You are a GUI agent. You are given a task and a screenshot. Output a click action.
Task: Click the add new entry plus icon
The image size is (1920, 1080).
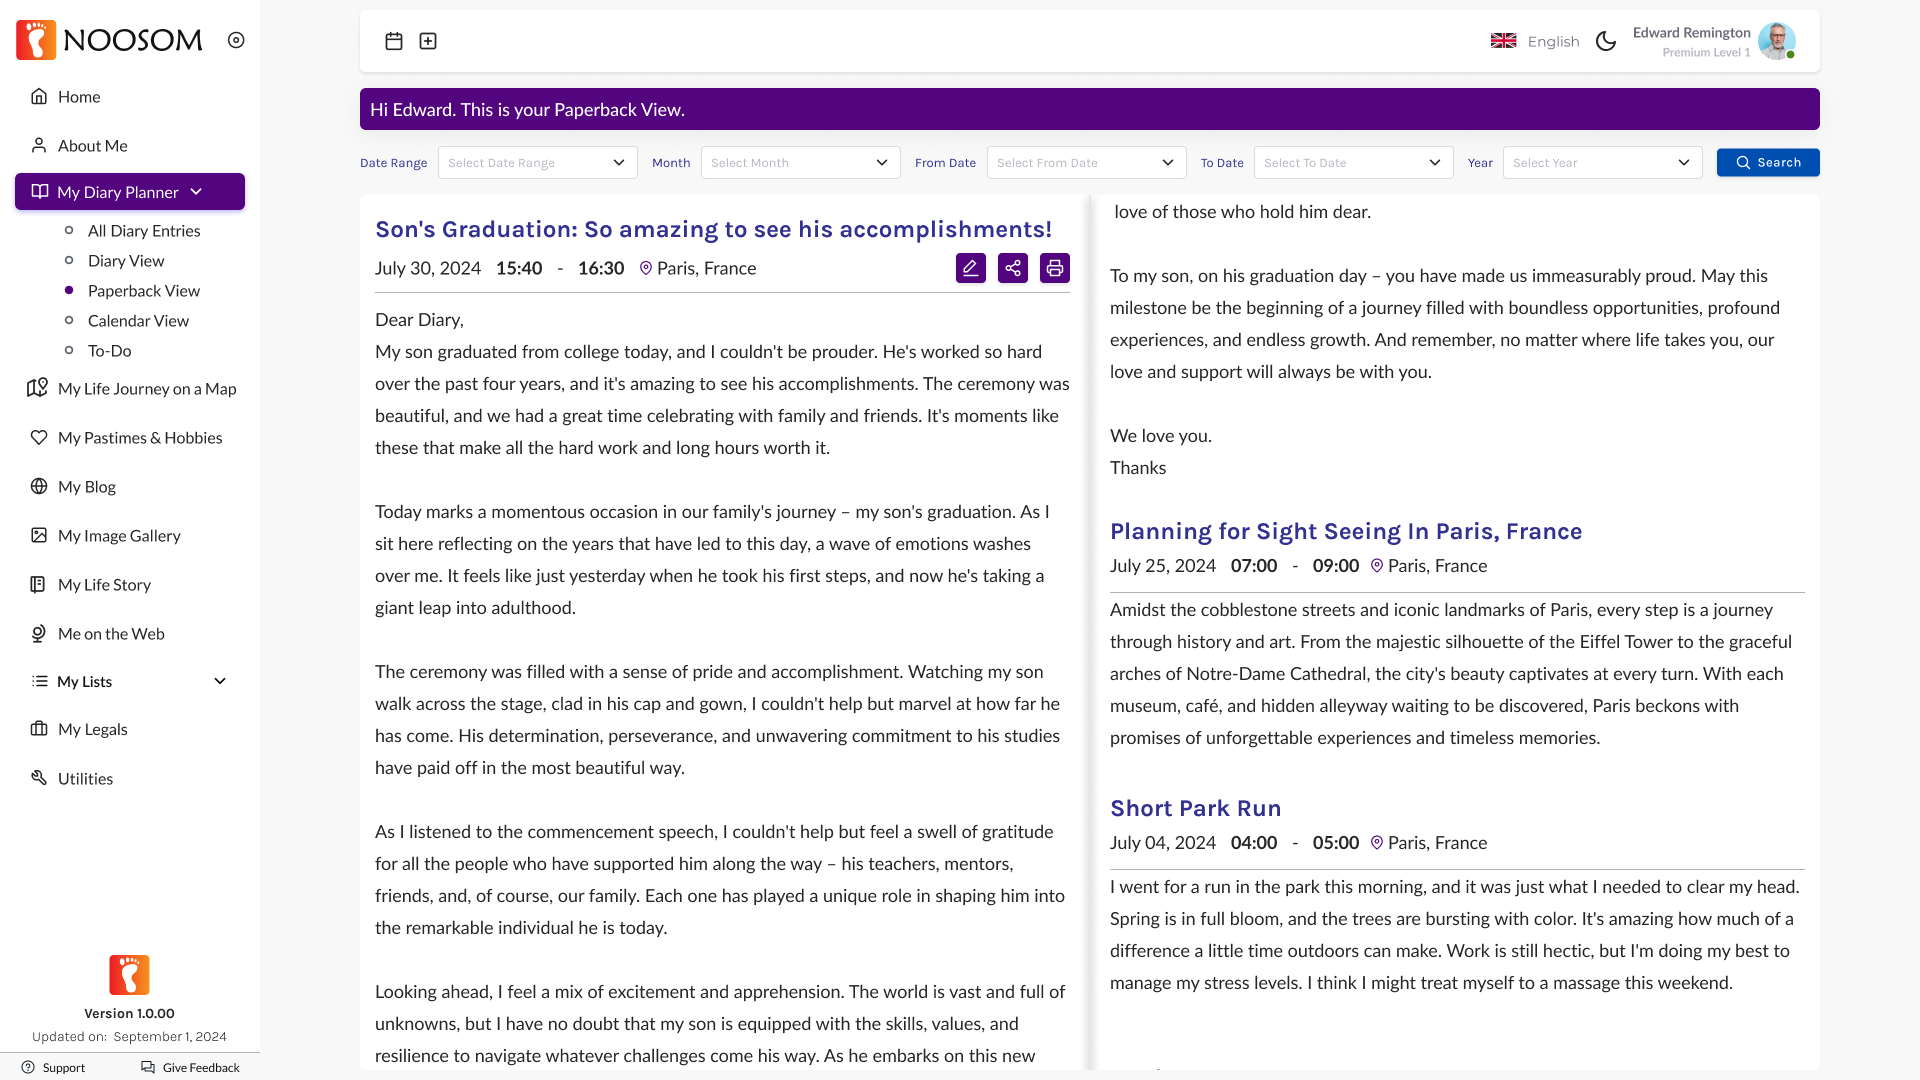pos(428,41)
